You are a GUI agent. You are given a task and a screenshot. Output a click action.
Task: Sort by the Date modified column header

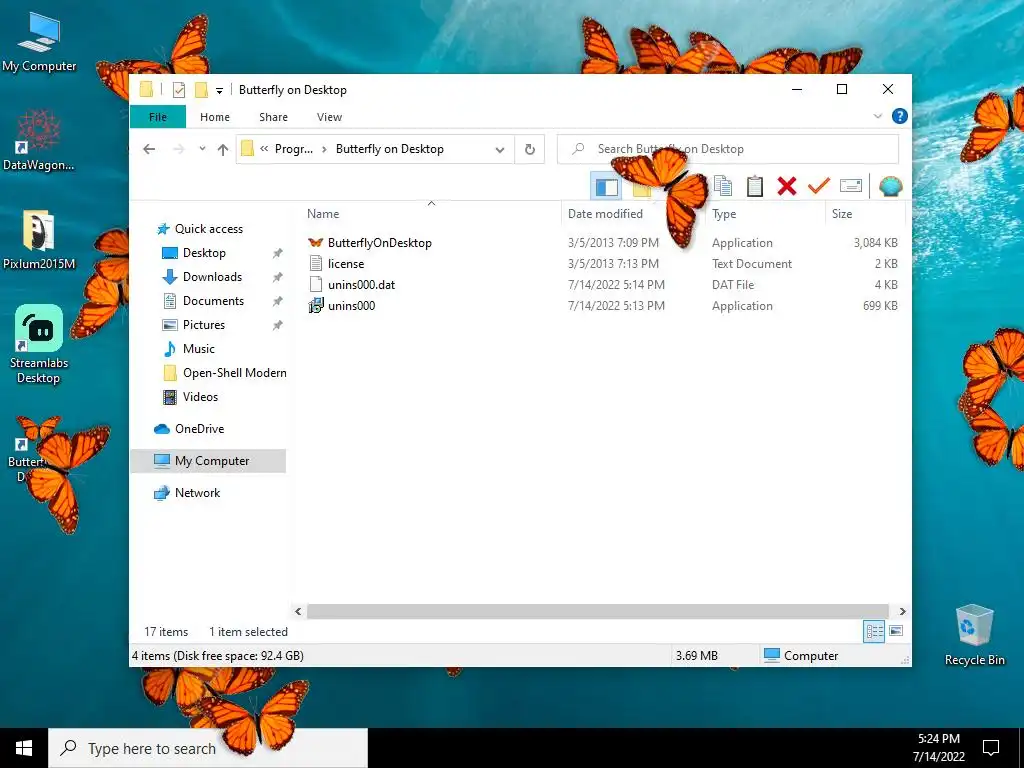tap(605, 214)
